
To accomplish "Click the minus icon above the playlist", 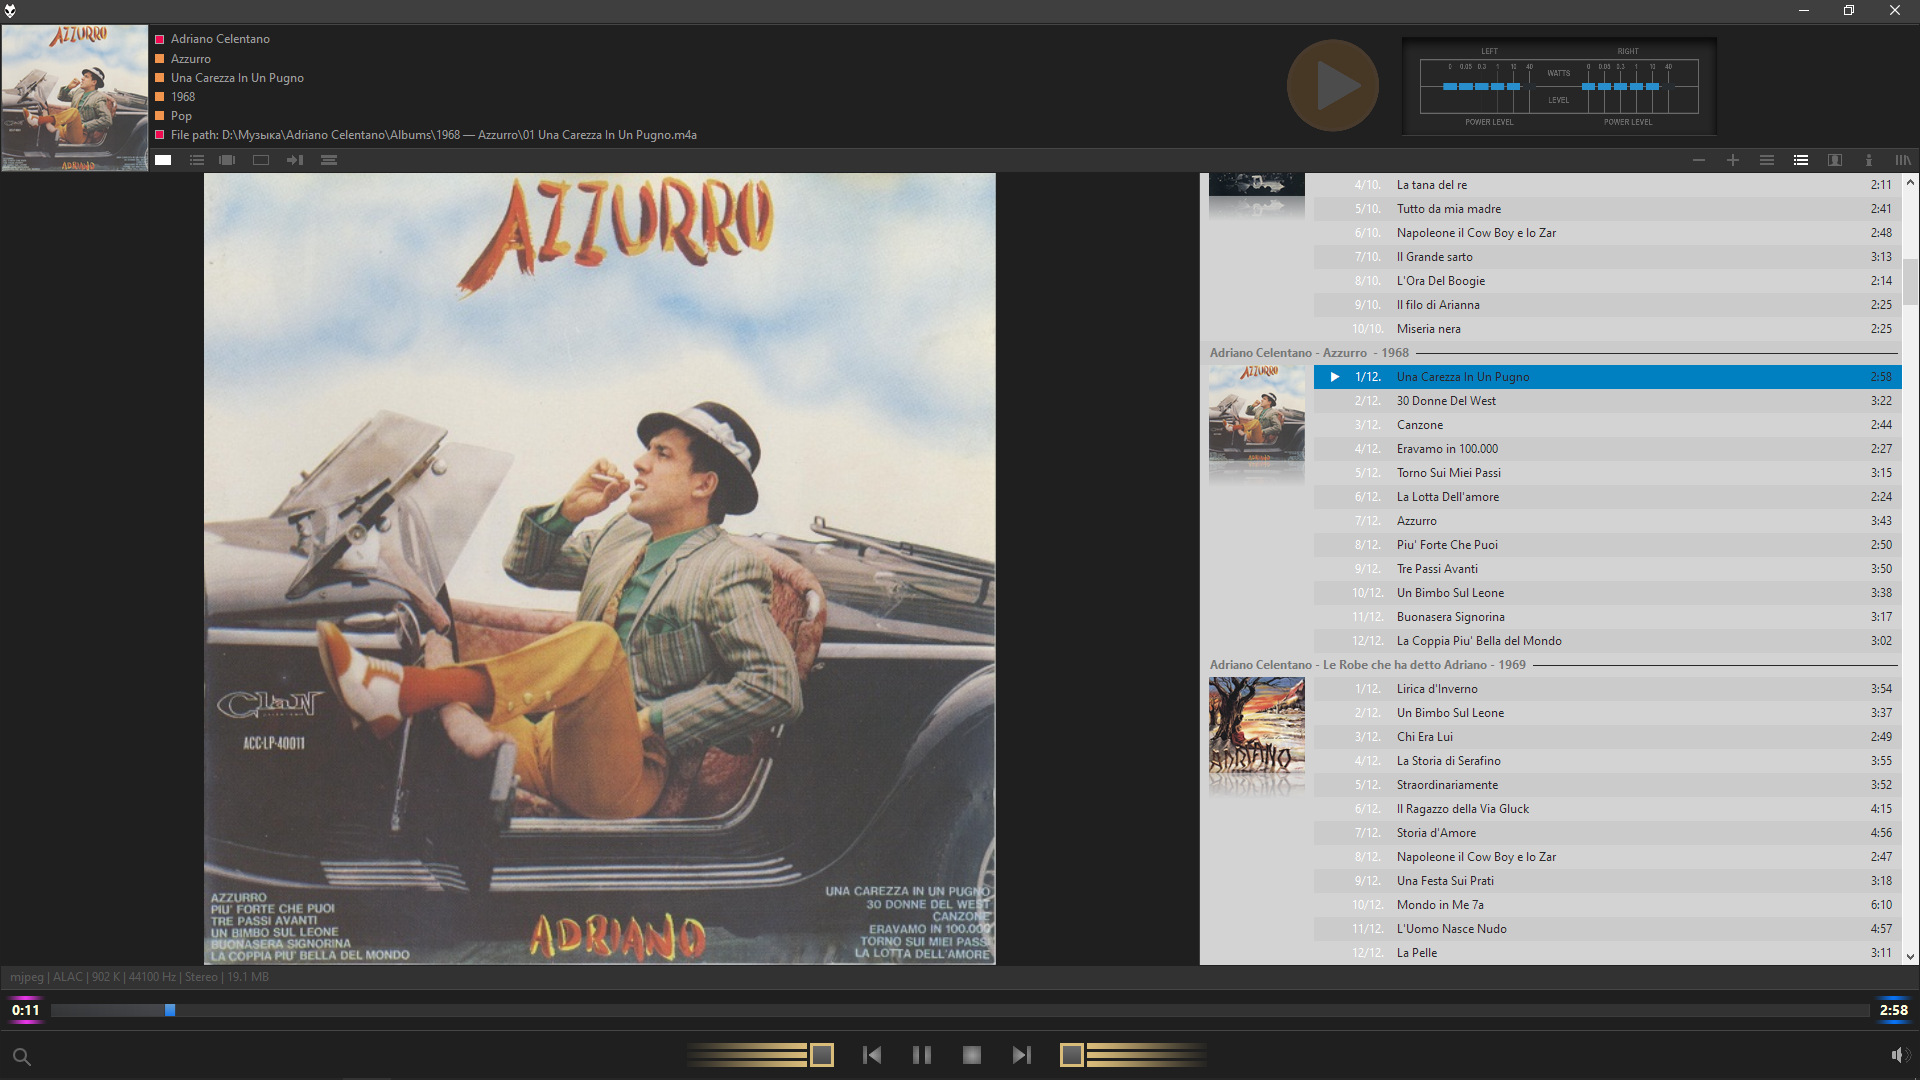I will (x=1699, y=160).
